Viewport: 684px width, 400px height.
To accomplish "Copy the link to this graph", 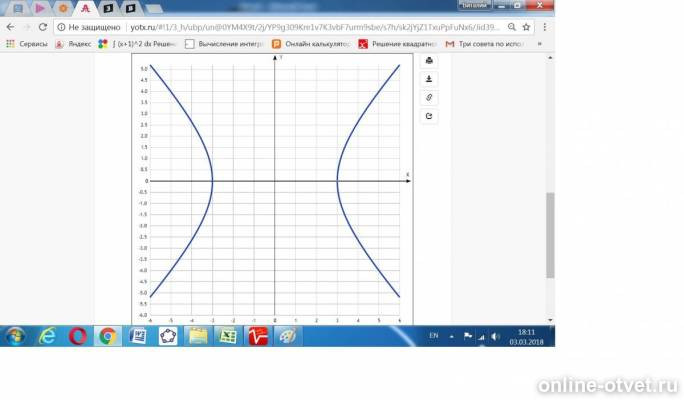I will [429, 97].
